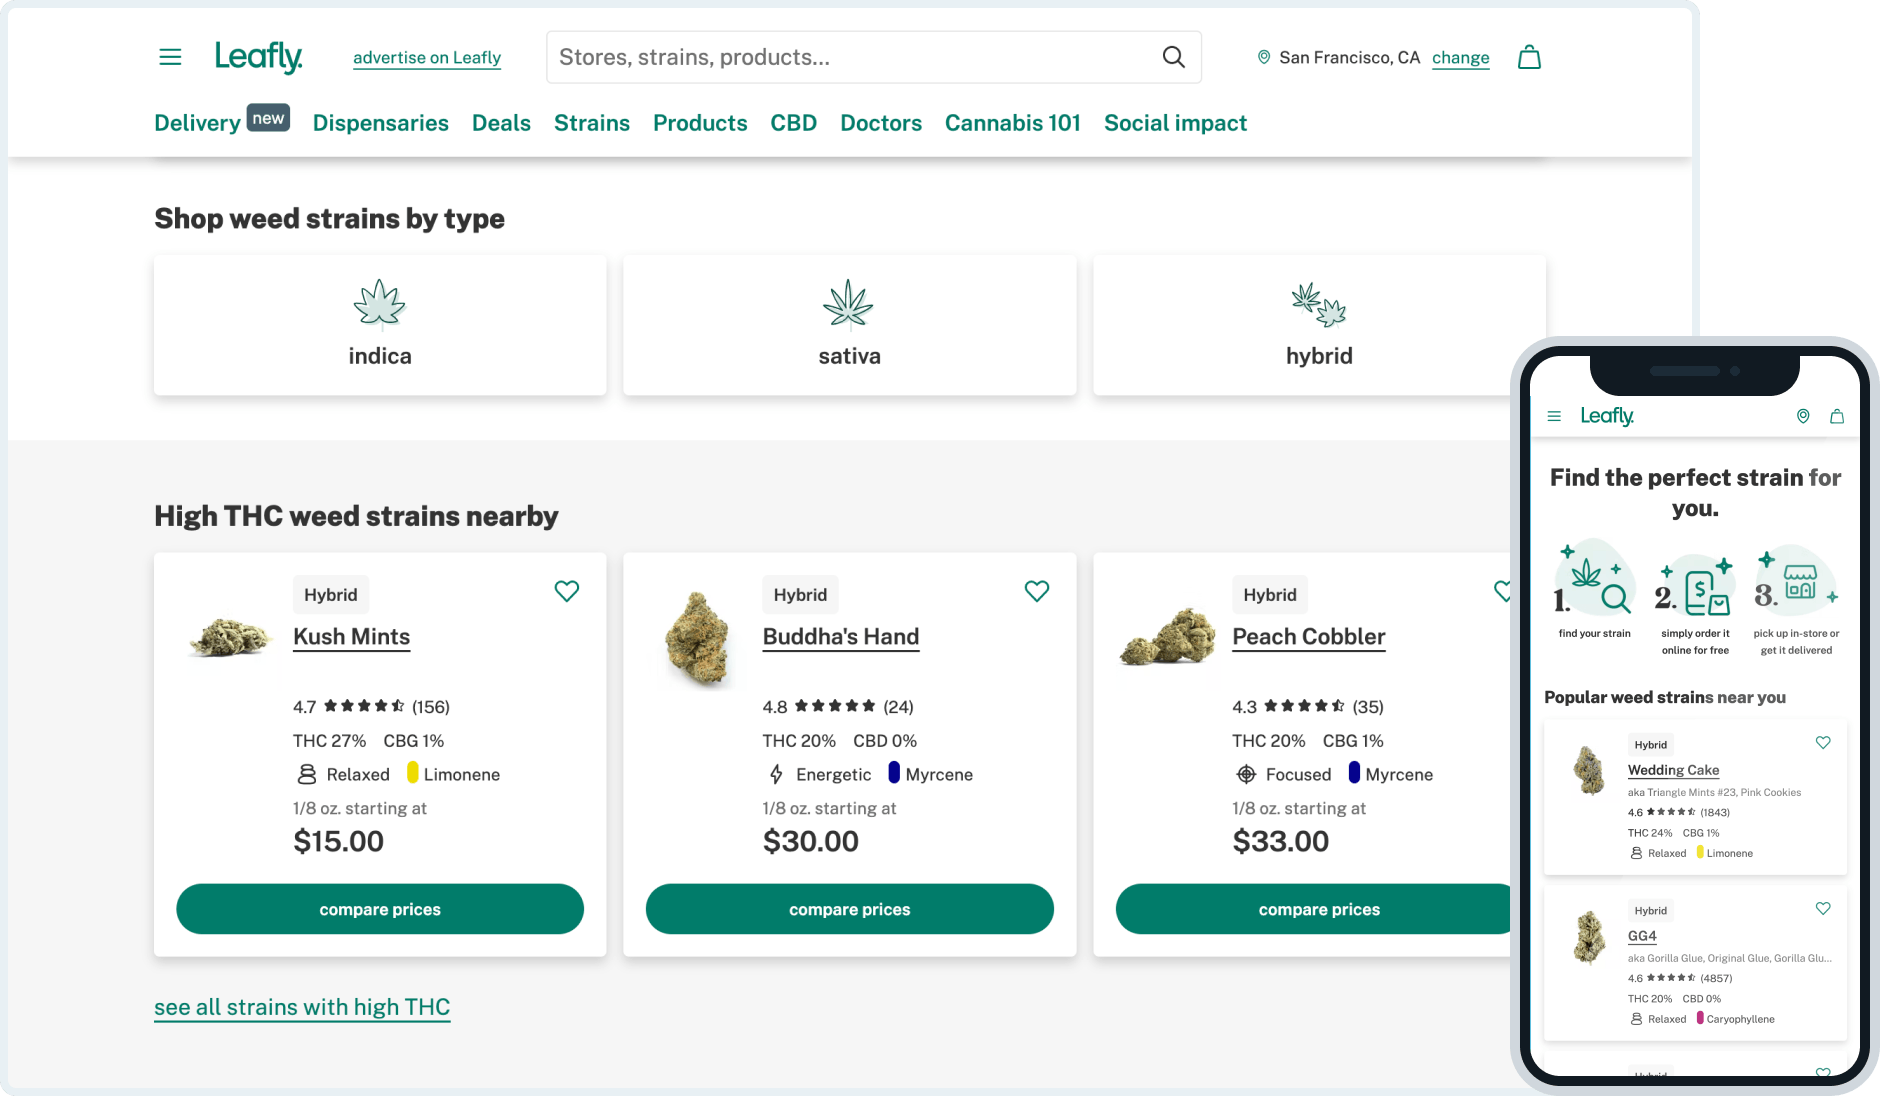Screen dimensions: 1880x1096
Task: Click the yellow Limonene swatch on Kush Mints
Action: 413,773
